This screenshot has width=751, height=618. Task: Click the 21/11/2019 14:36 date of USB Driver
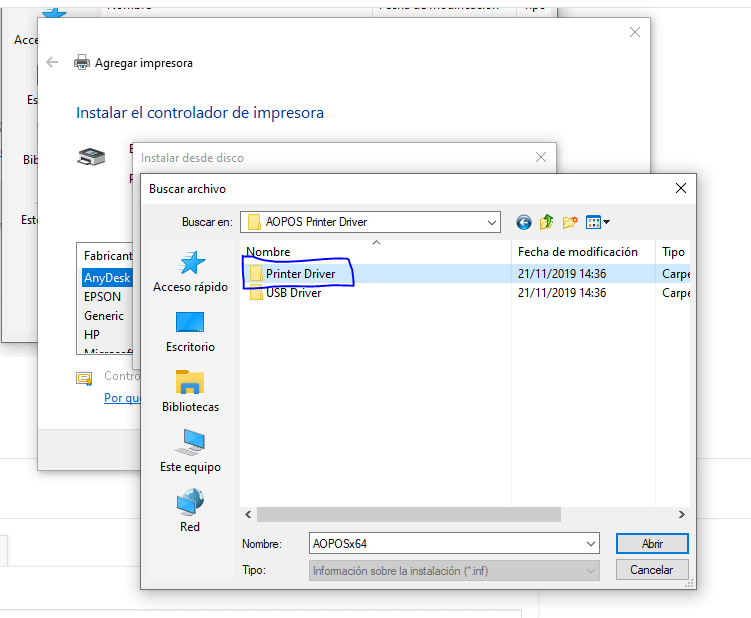tap(561, 293)
